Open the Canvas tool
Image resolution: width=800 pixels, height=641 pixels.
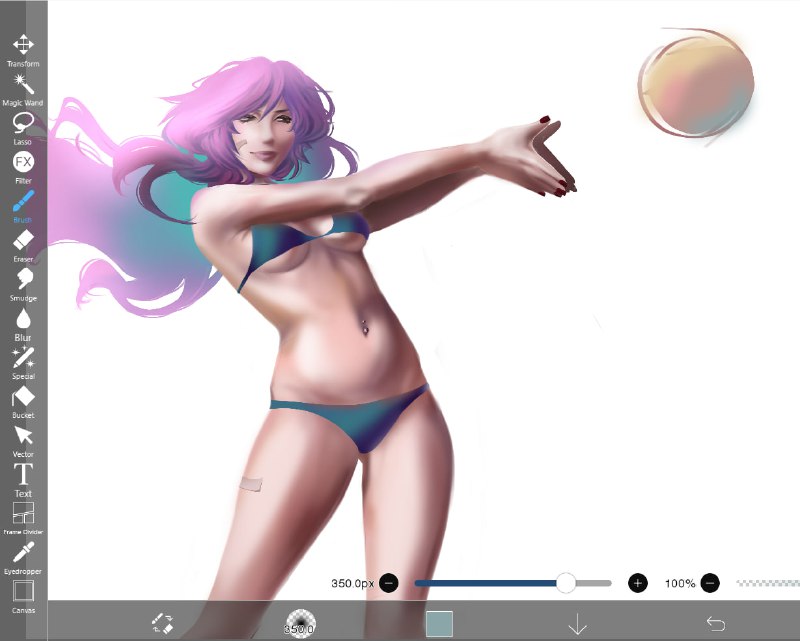click(x=23, y=596)
